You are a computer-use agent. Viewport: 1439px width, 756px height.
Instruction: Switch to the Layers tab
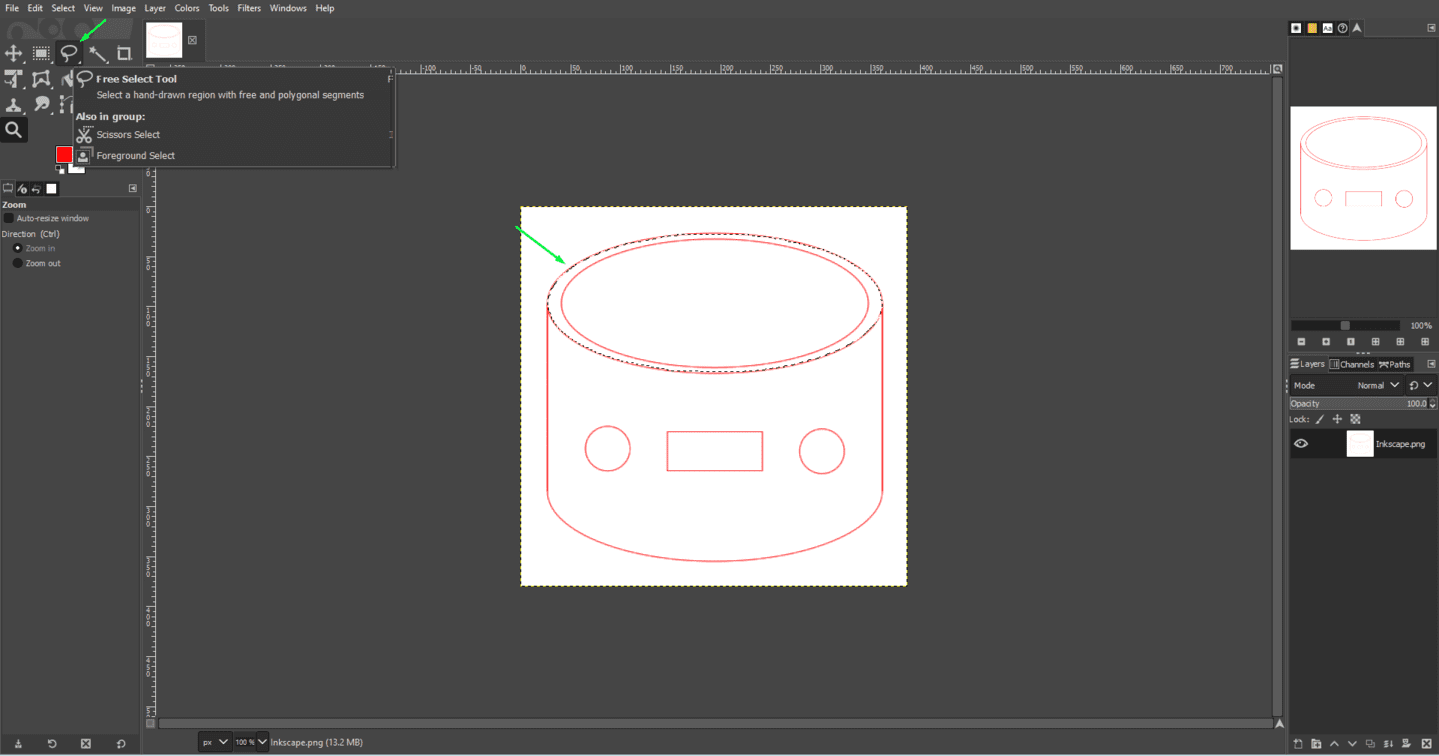1307,364
